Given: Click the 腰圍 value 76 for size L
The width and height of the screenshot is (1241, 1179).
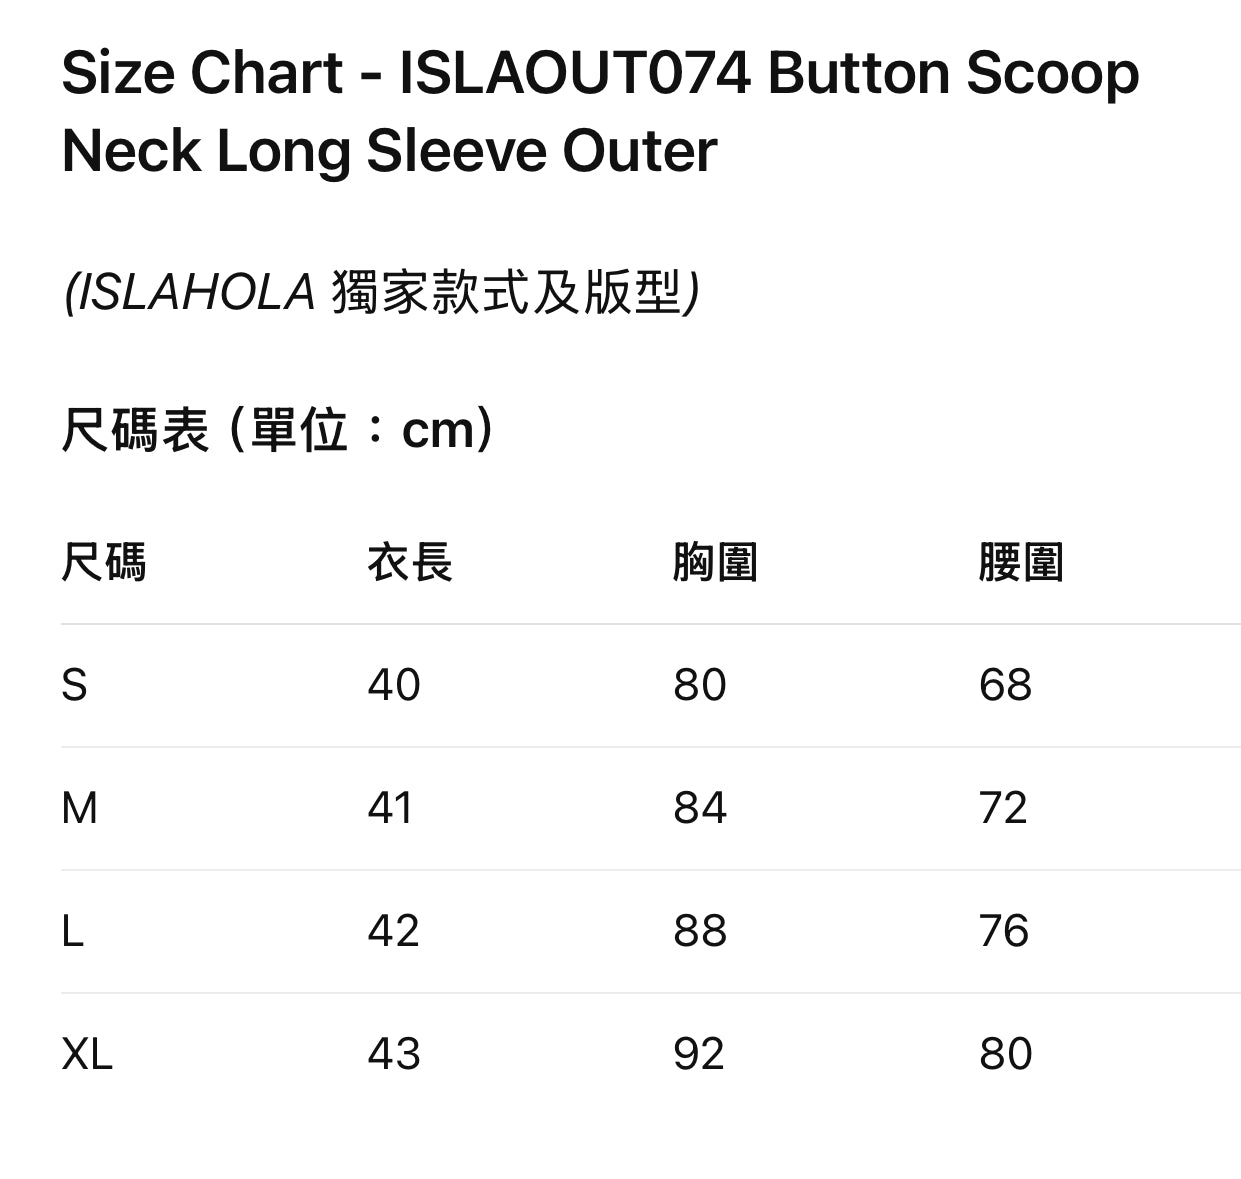Looking at the screenshot, I should [1004, 931].
